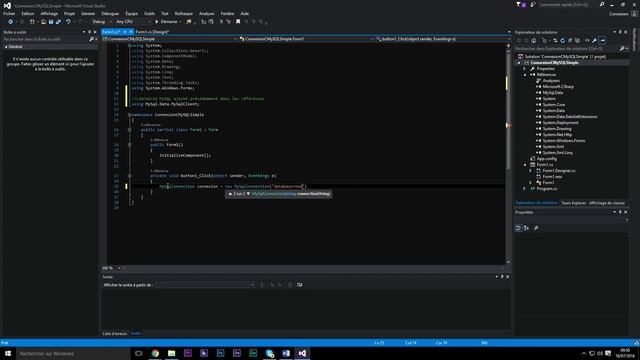Toggle auto-hide pin on Properties panel

(620, 212)
